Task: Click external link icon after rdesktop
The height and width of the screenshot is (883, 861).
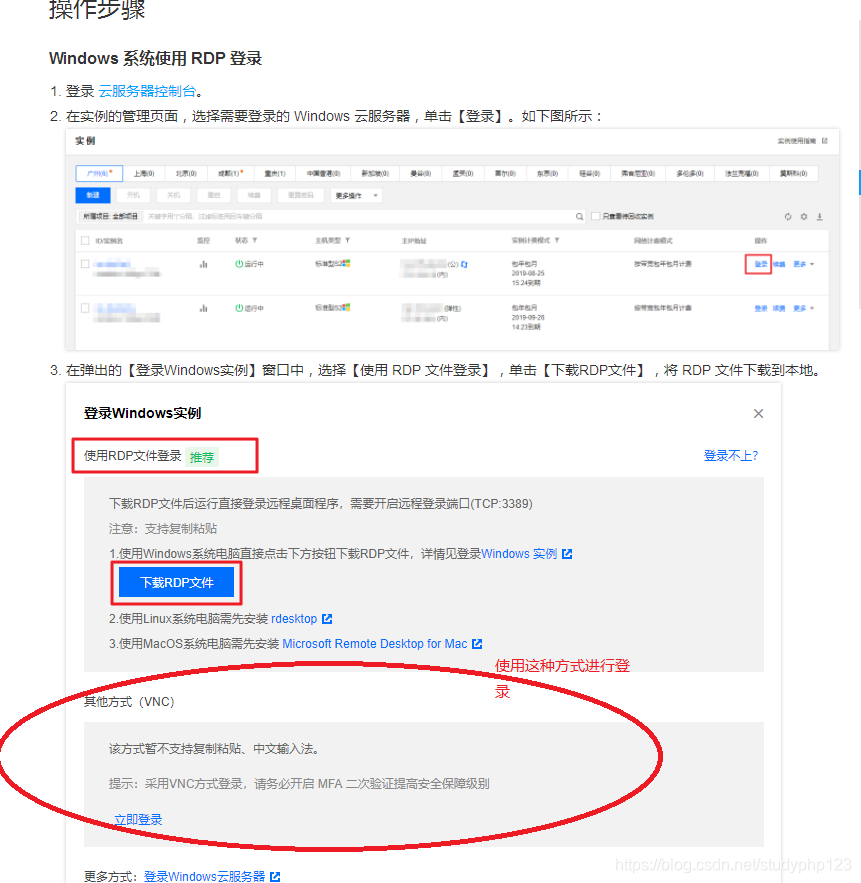Action: pos(327,619)
